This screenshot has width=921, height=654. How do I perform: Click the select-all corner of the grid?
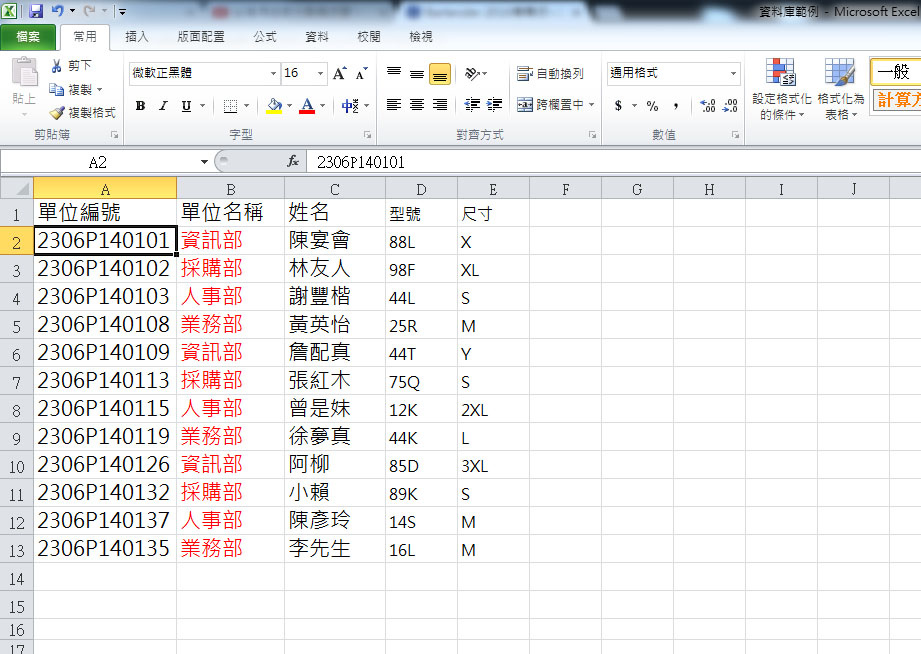pyautogui.click(x=16, y=189)
